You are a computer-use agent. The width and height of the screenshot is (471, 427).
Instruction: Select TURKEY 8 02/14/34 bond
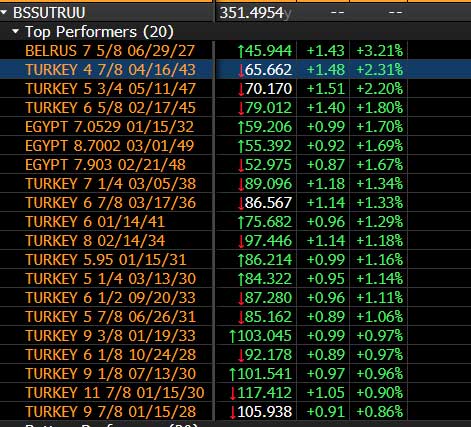95,241
